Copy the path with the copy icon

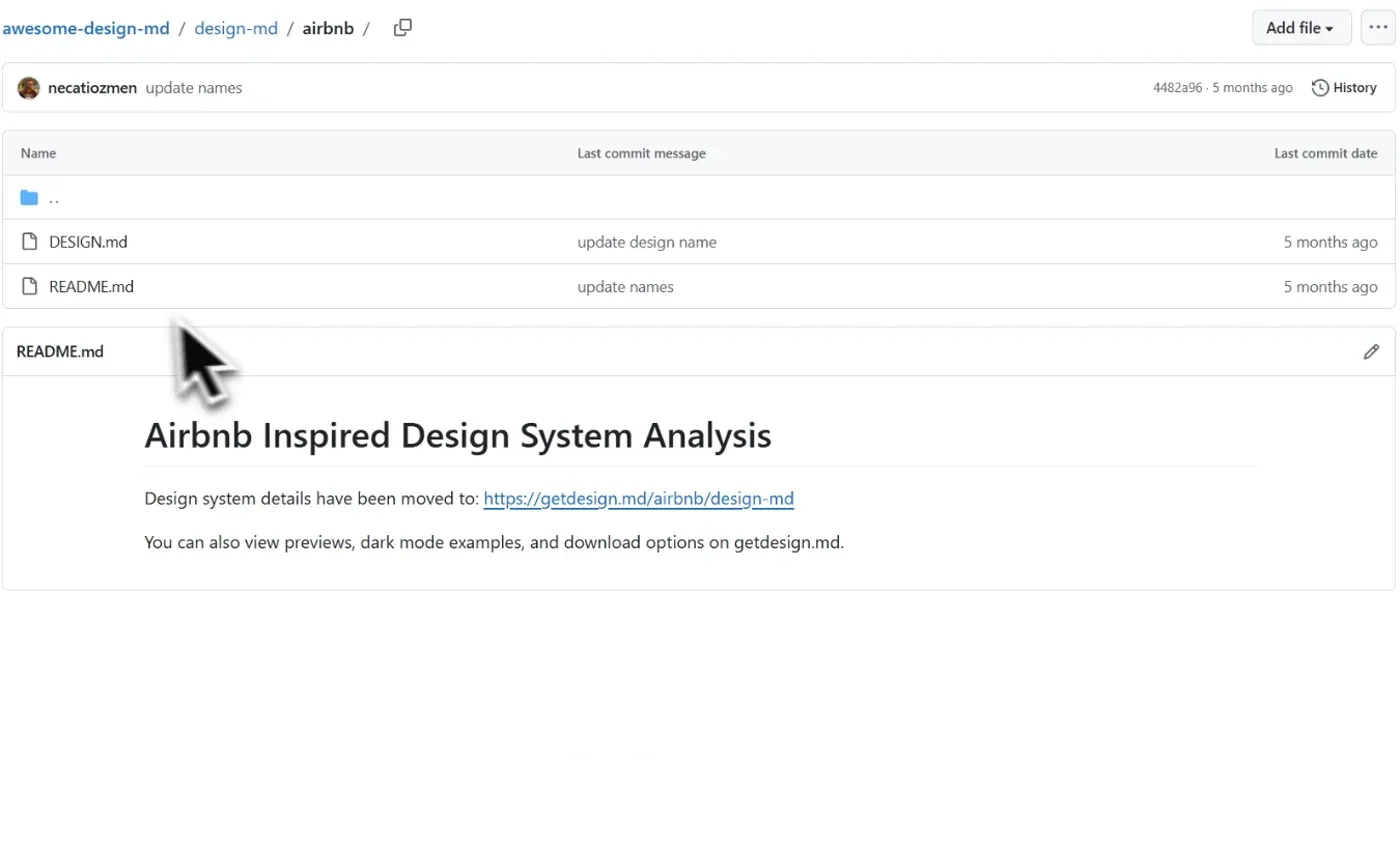click(403, 28)
